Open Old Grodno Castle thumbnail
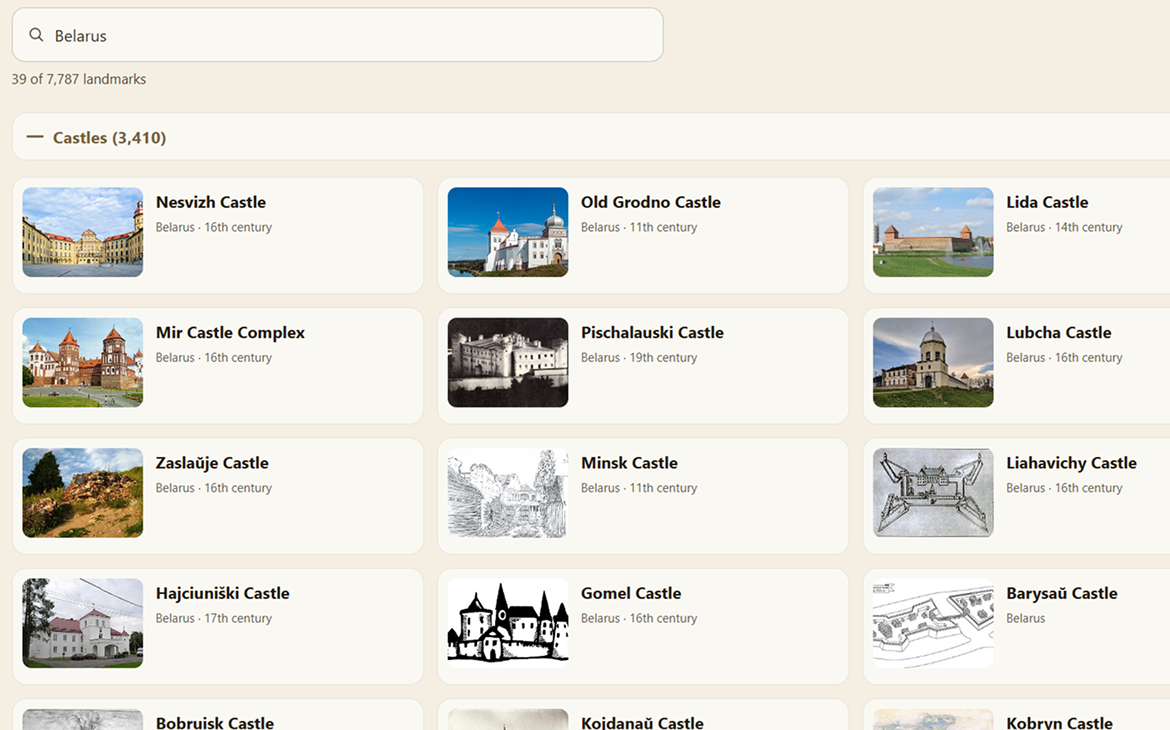1170x730 pixels. coord(508,232)
